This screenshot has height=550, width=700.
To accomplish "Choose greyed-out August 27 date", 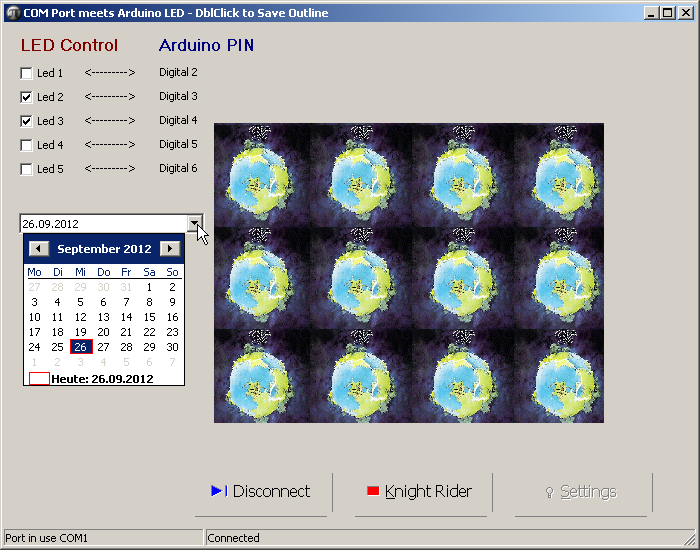I will click(x=34, y=287).
